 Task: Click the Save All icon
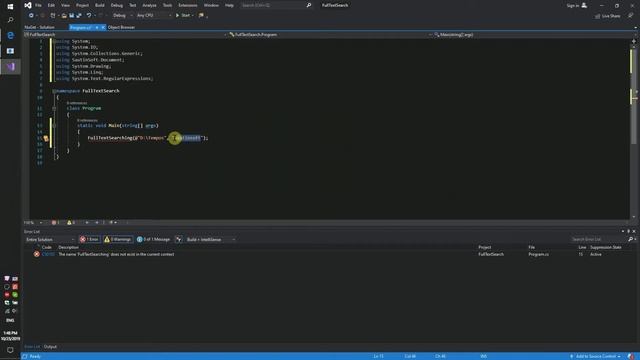tap(79, 16)
